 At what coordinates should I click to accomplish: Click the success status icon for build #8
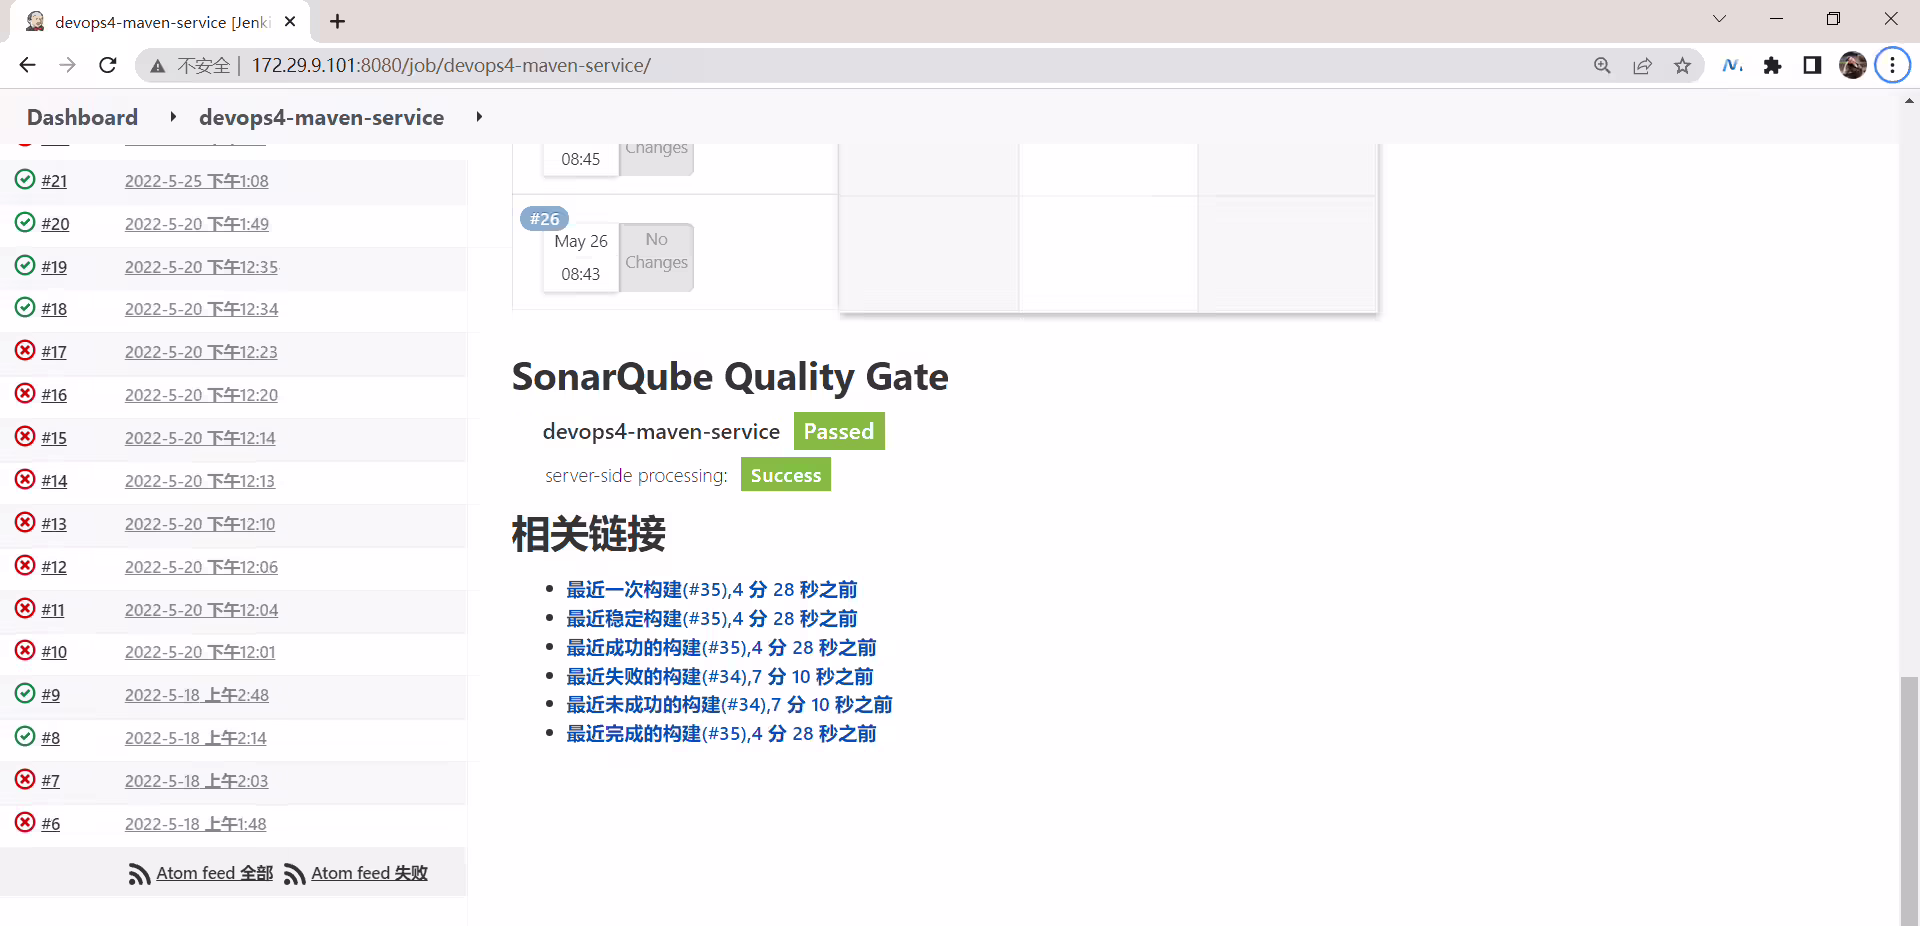point(25,736)
